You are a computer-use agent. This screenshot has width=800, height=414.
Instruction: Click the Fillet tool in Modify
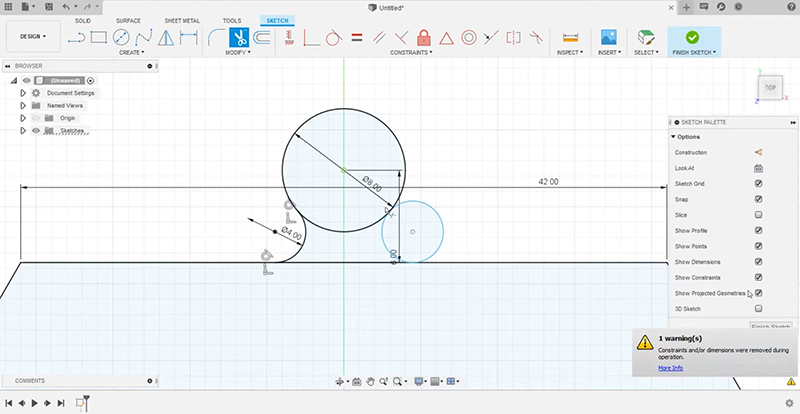[215, 38]
